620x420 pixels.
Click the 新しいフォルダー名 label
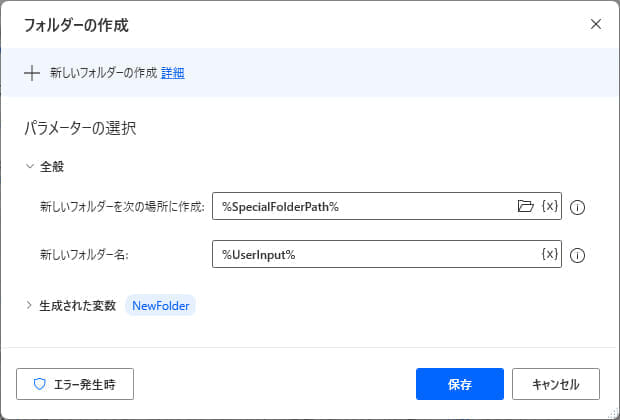pos(84,255)
